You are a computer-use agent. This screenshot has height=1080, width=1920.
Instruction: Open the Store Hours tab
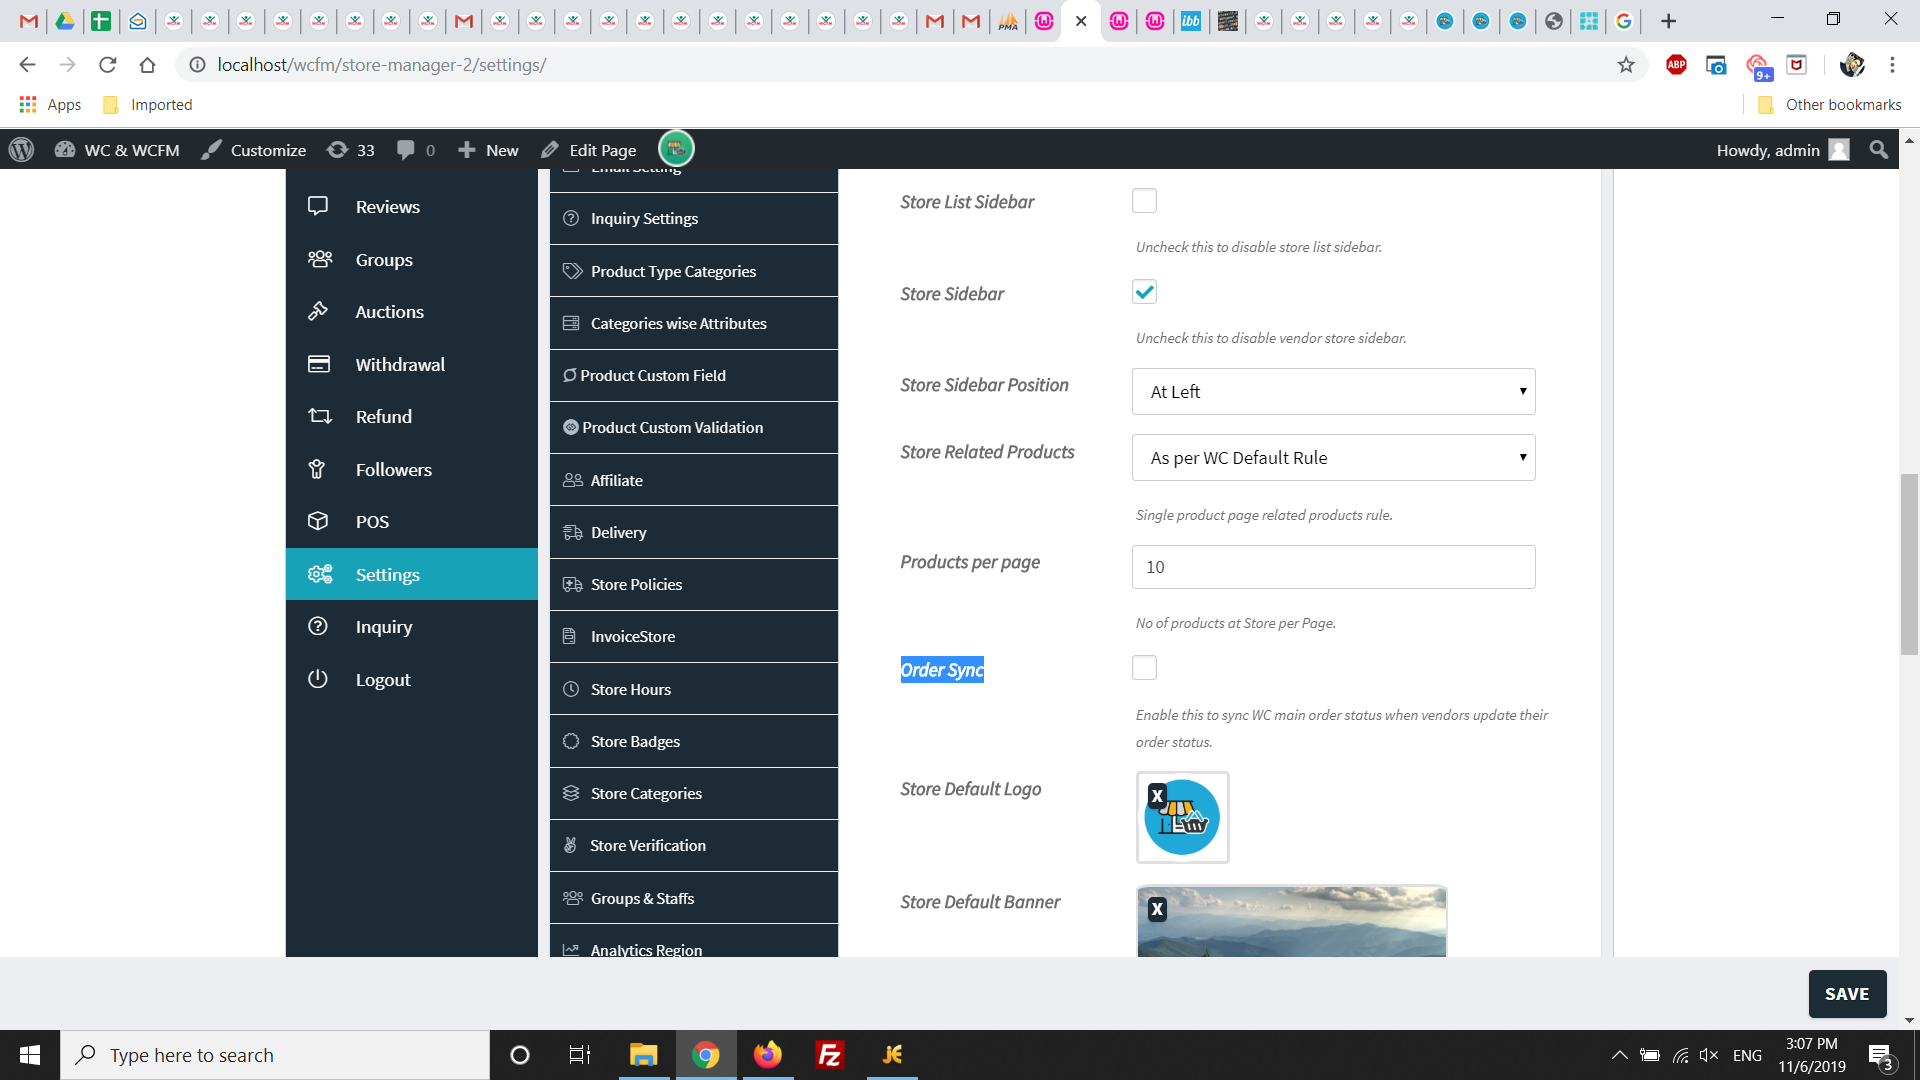coord(694,689)
